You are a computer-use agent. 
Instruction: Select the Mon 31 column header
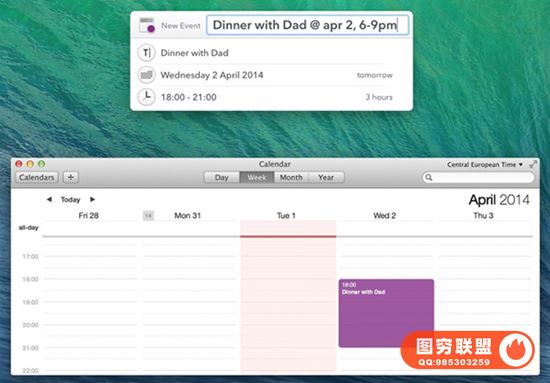(x=188, y=215)
